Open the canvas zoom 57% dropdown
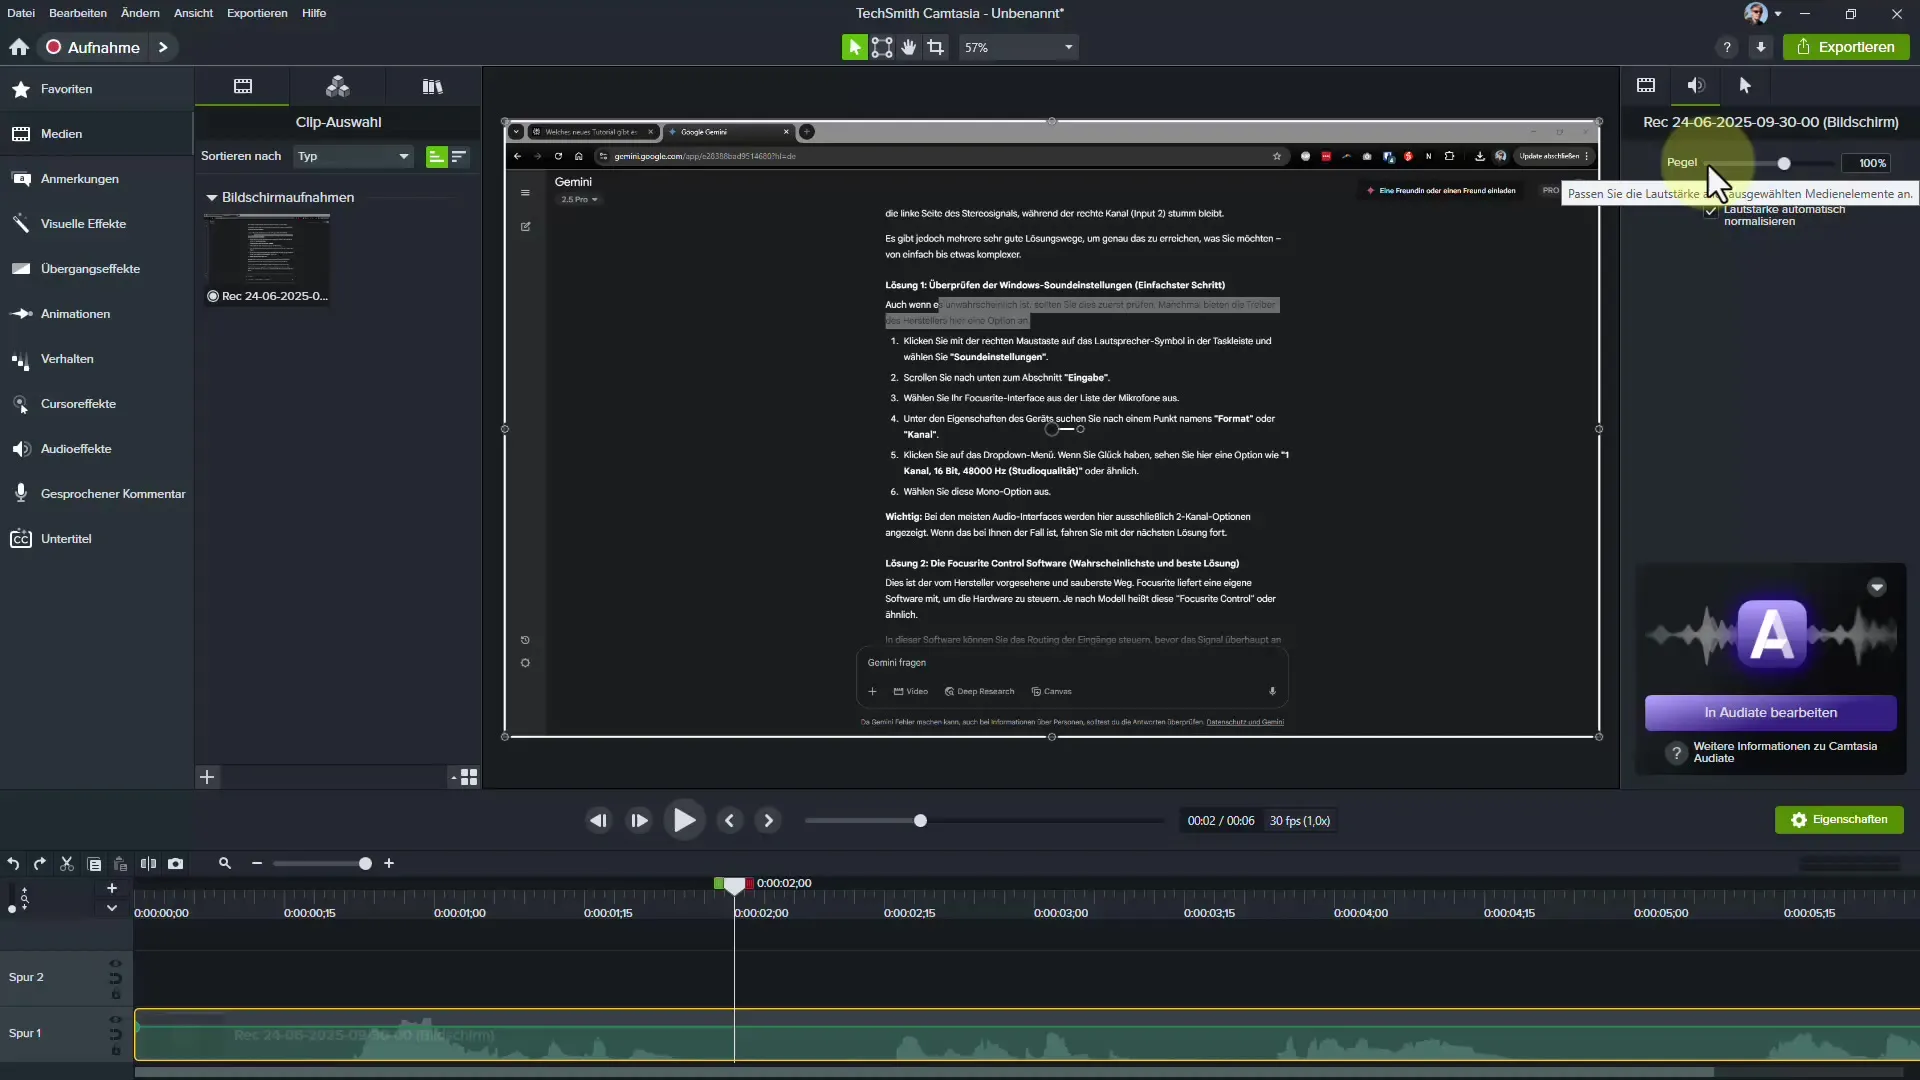 pyautogui.click(x=1019, y=47)
